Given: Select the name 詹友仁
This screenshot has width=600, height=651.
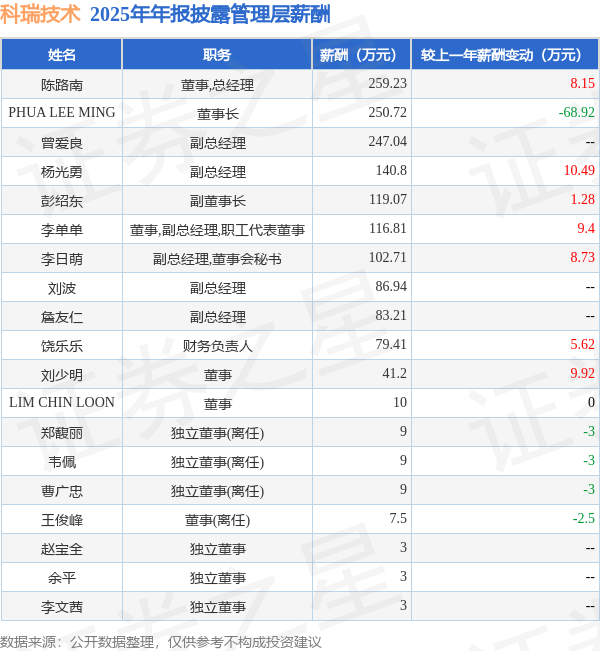Looking at the screenshot, I should [x=62, y=317].
